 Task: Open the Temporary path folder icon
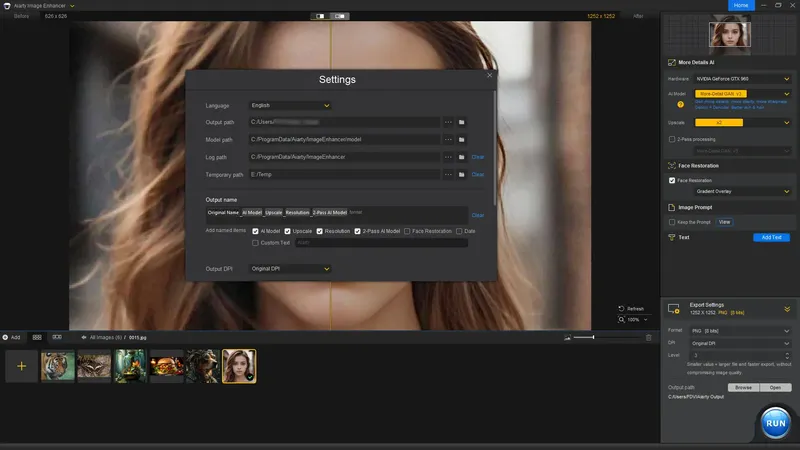[x=461, y=174]
